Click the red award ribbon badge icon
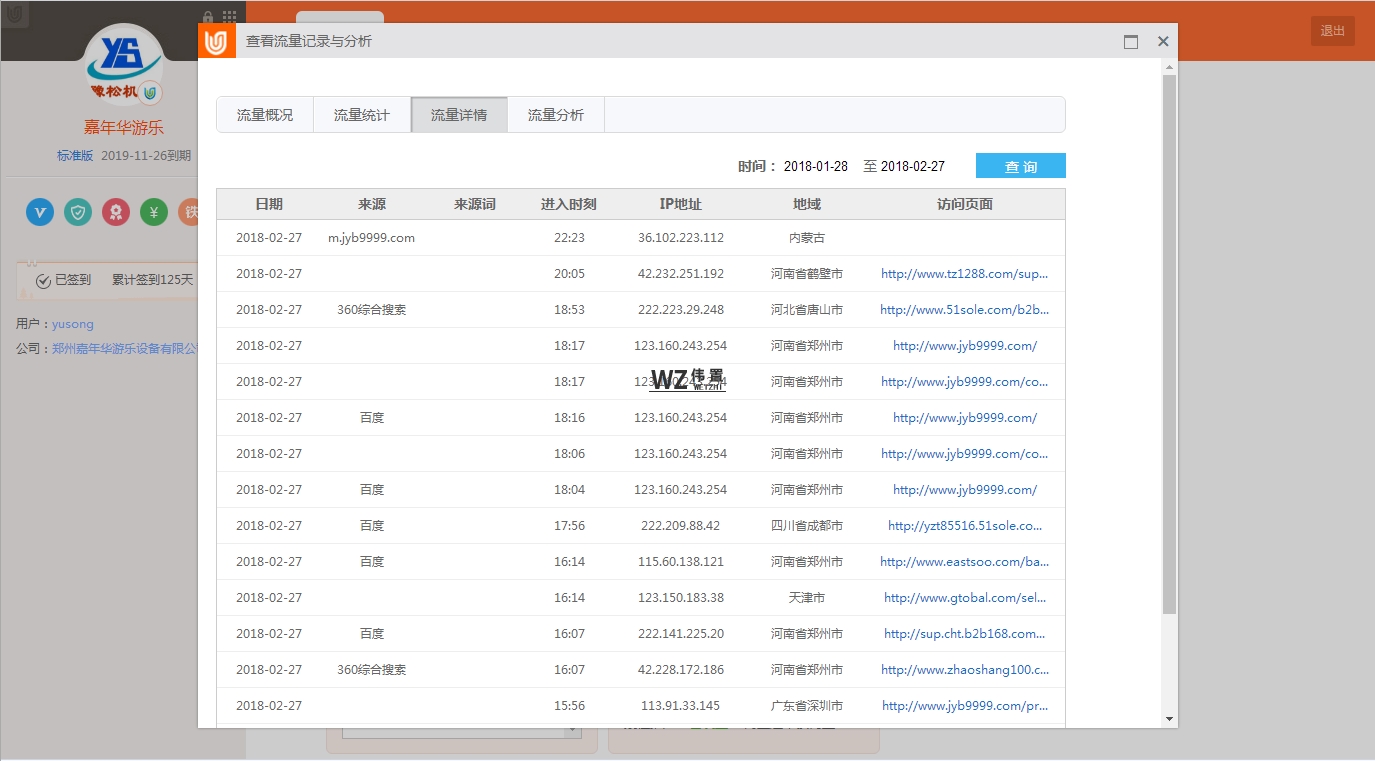1375x761 pixels. pyautogui.click(x=116, y=212)
